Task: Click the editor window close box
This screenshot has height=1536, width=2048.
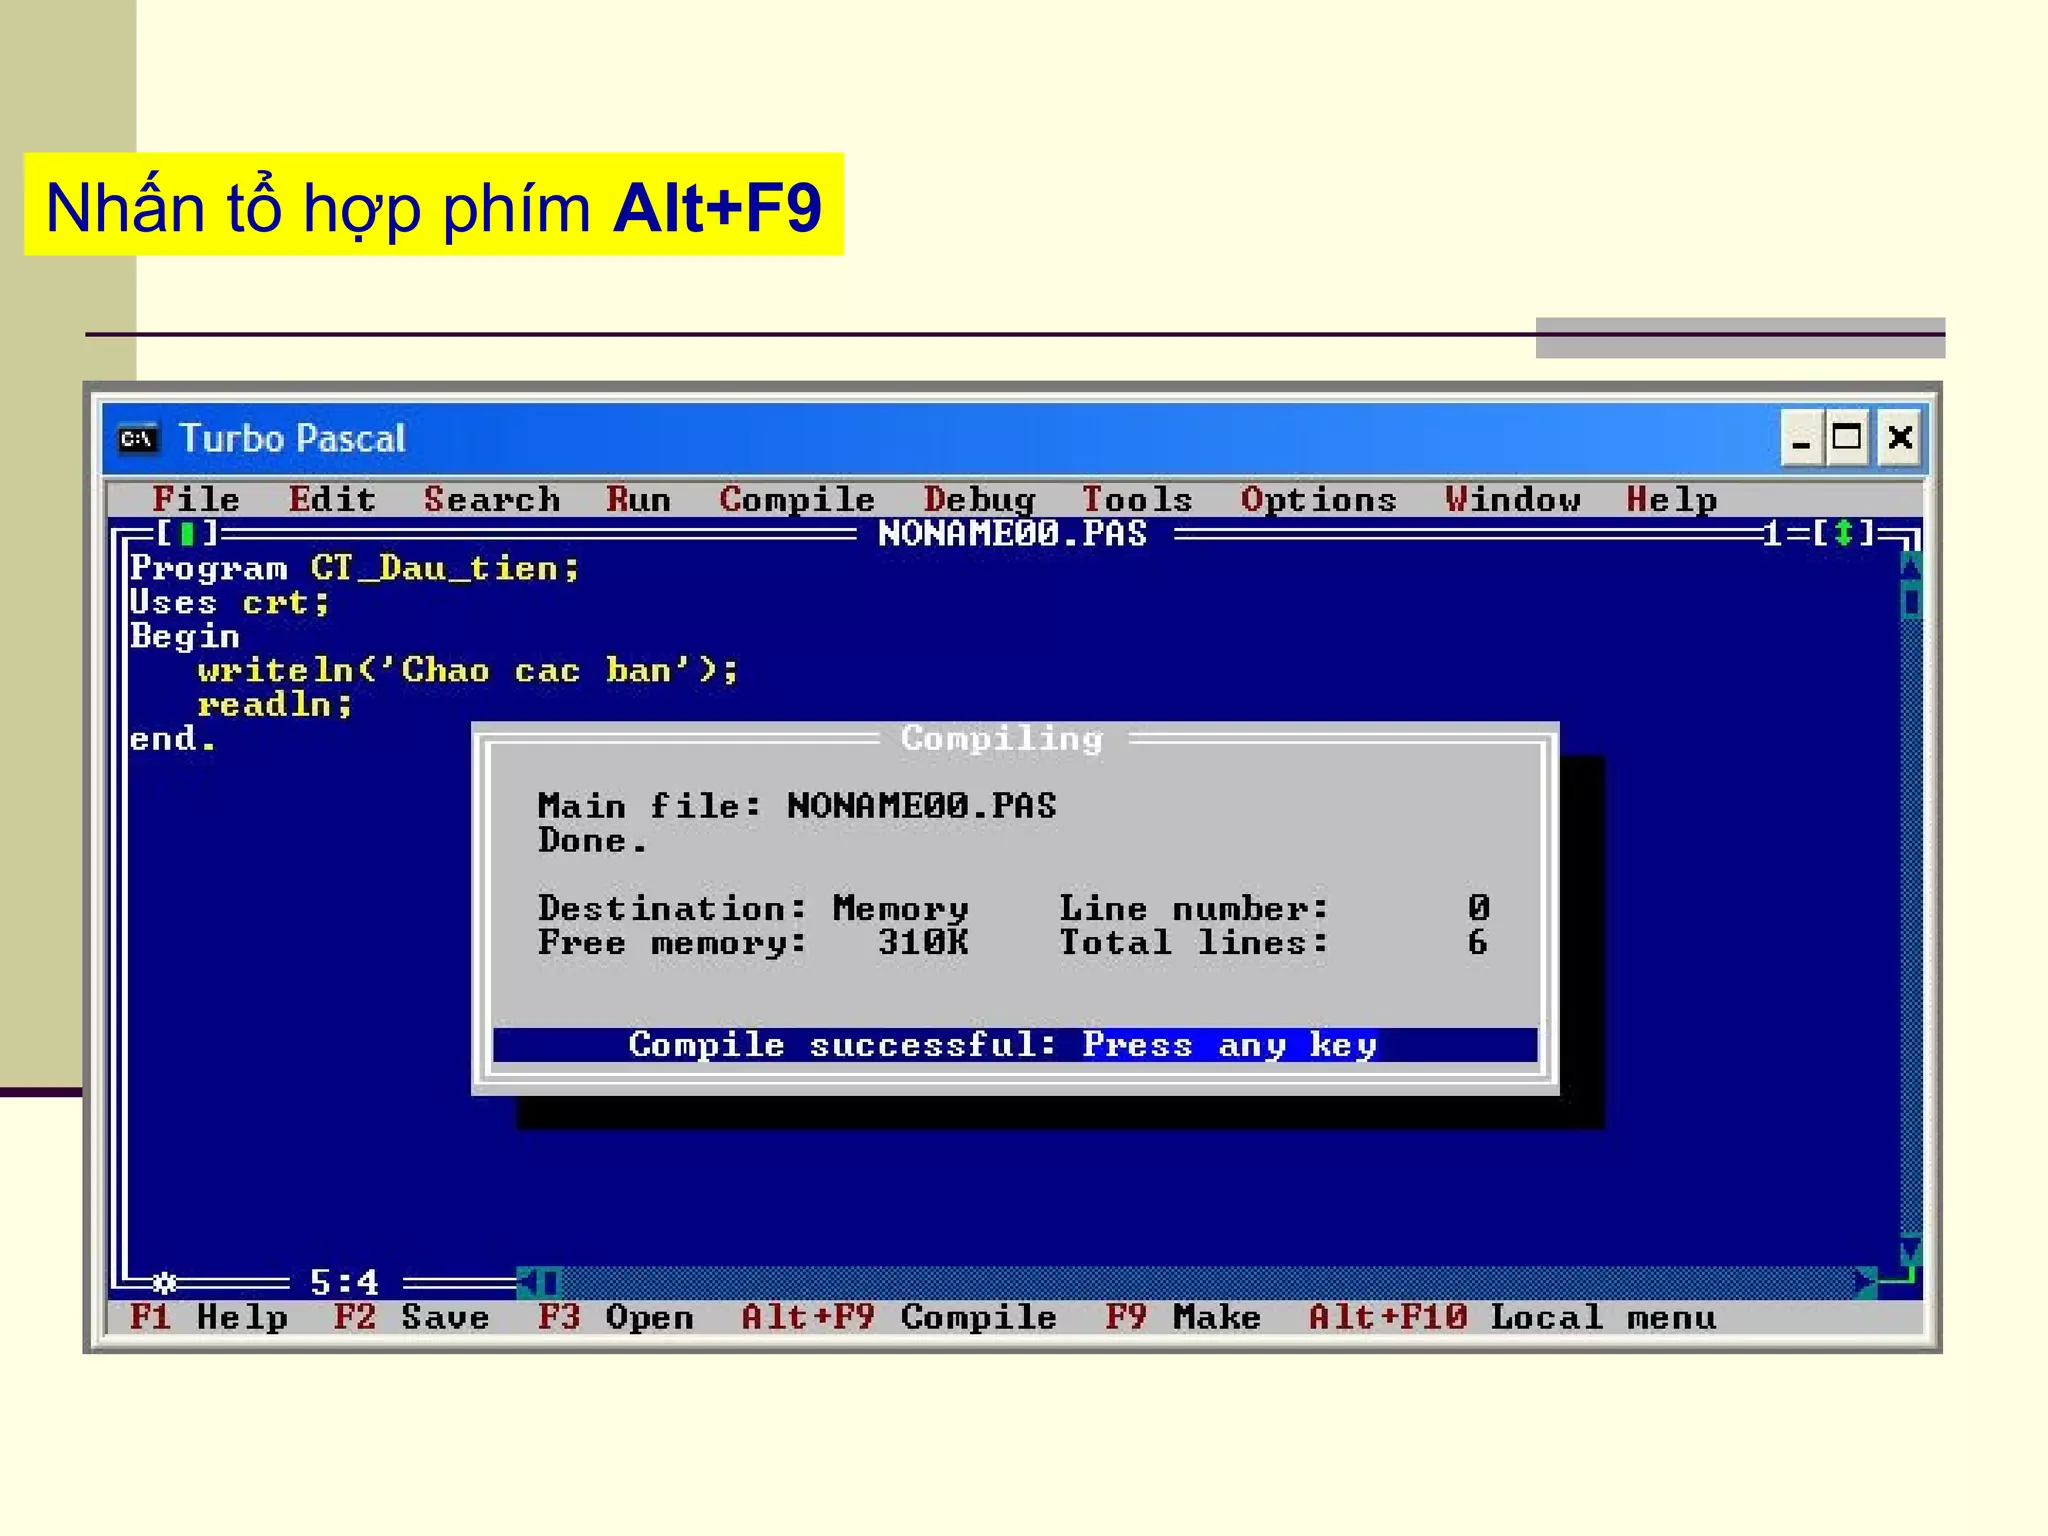Action: (x=186, y=533)
